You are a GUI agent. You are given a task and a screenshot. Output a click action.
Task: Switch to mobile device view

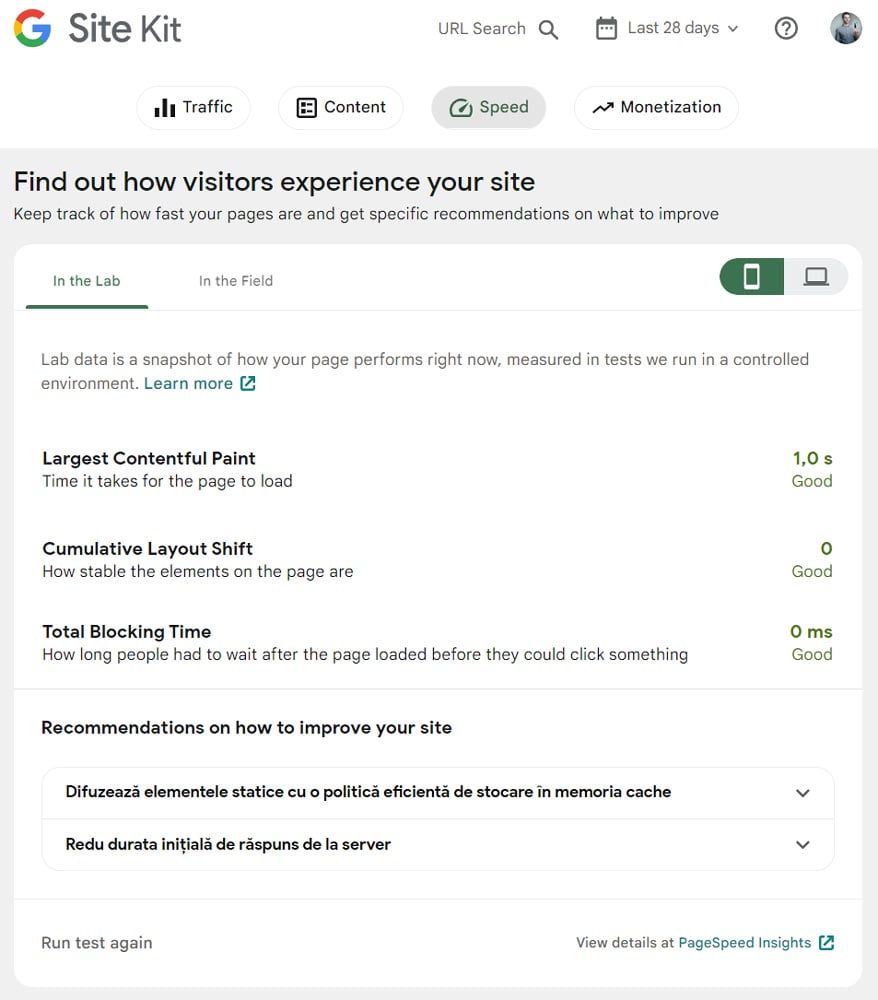click(x=751, y=277)
